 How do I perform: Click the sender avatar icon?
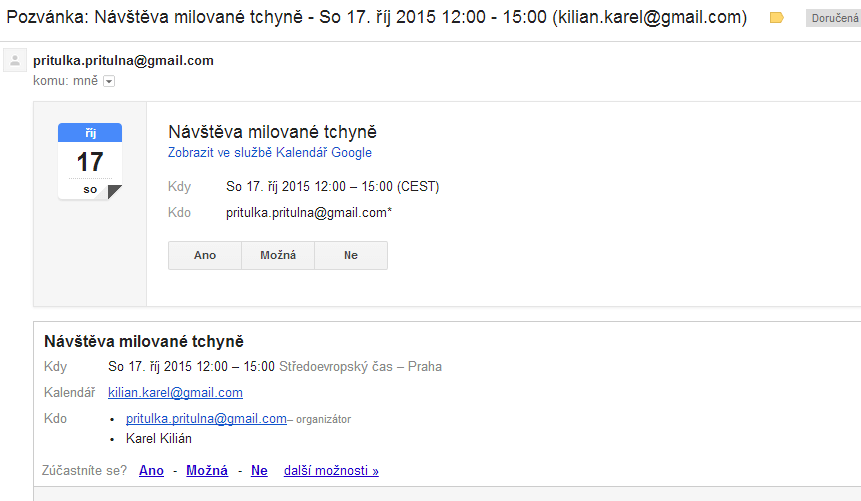pyautogui.click(x=15, y=60)
